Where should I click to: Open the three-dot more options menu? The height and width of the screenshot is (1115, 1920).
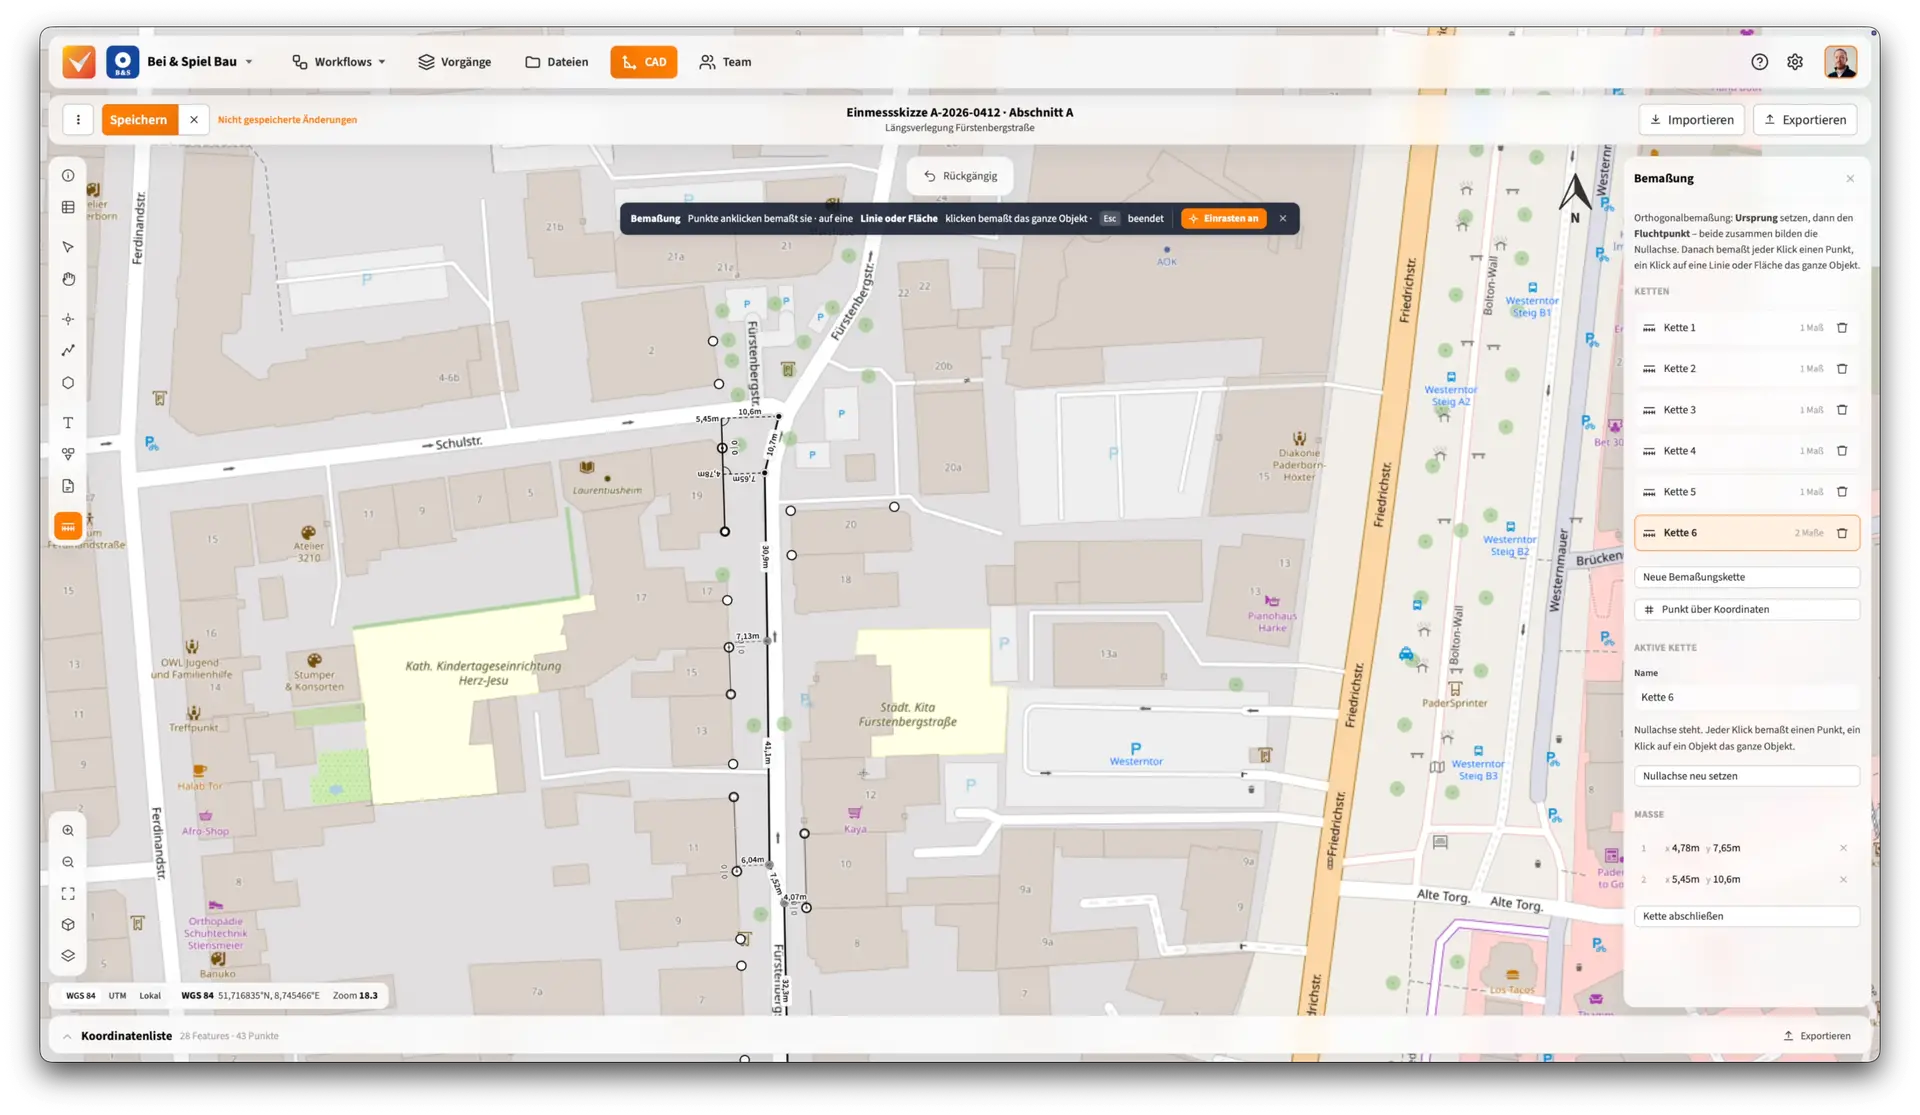tap(78, 120)
